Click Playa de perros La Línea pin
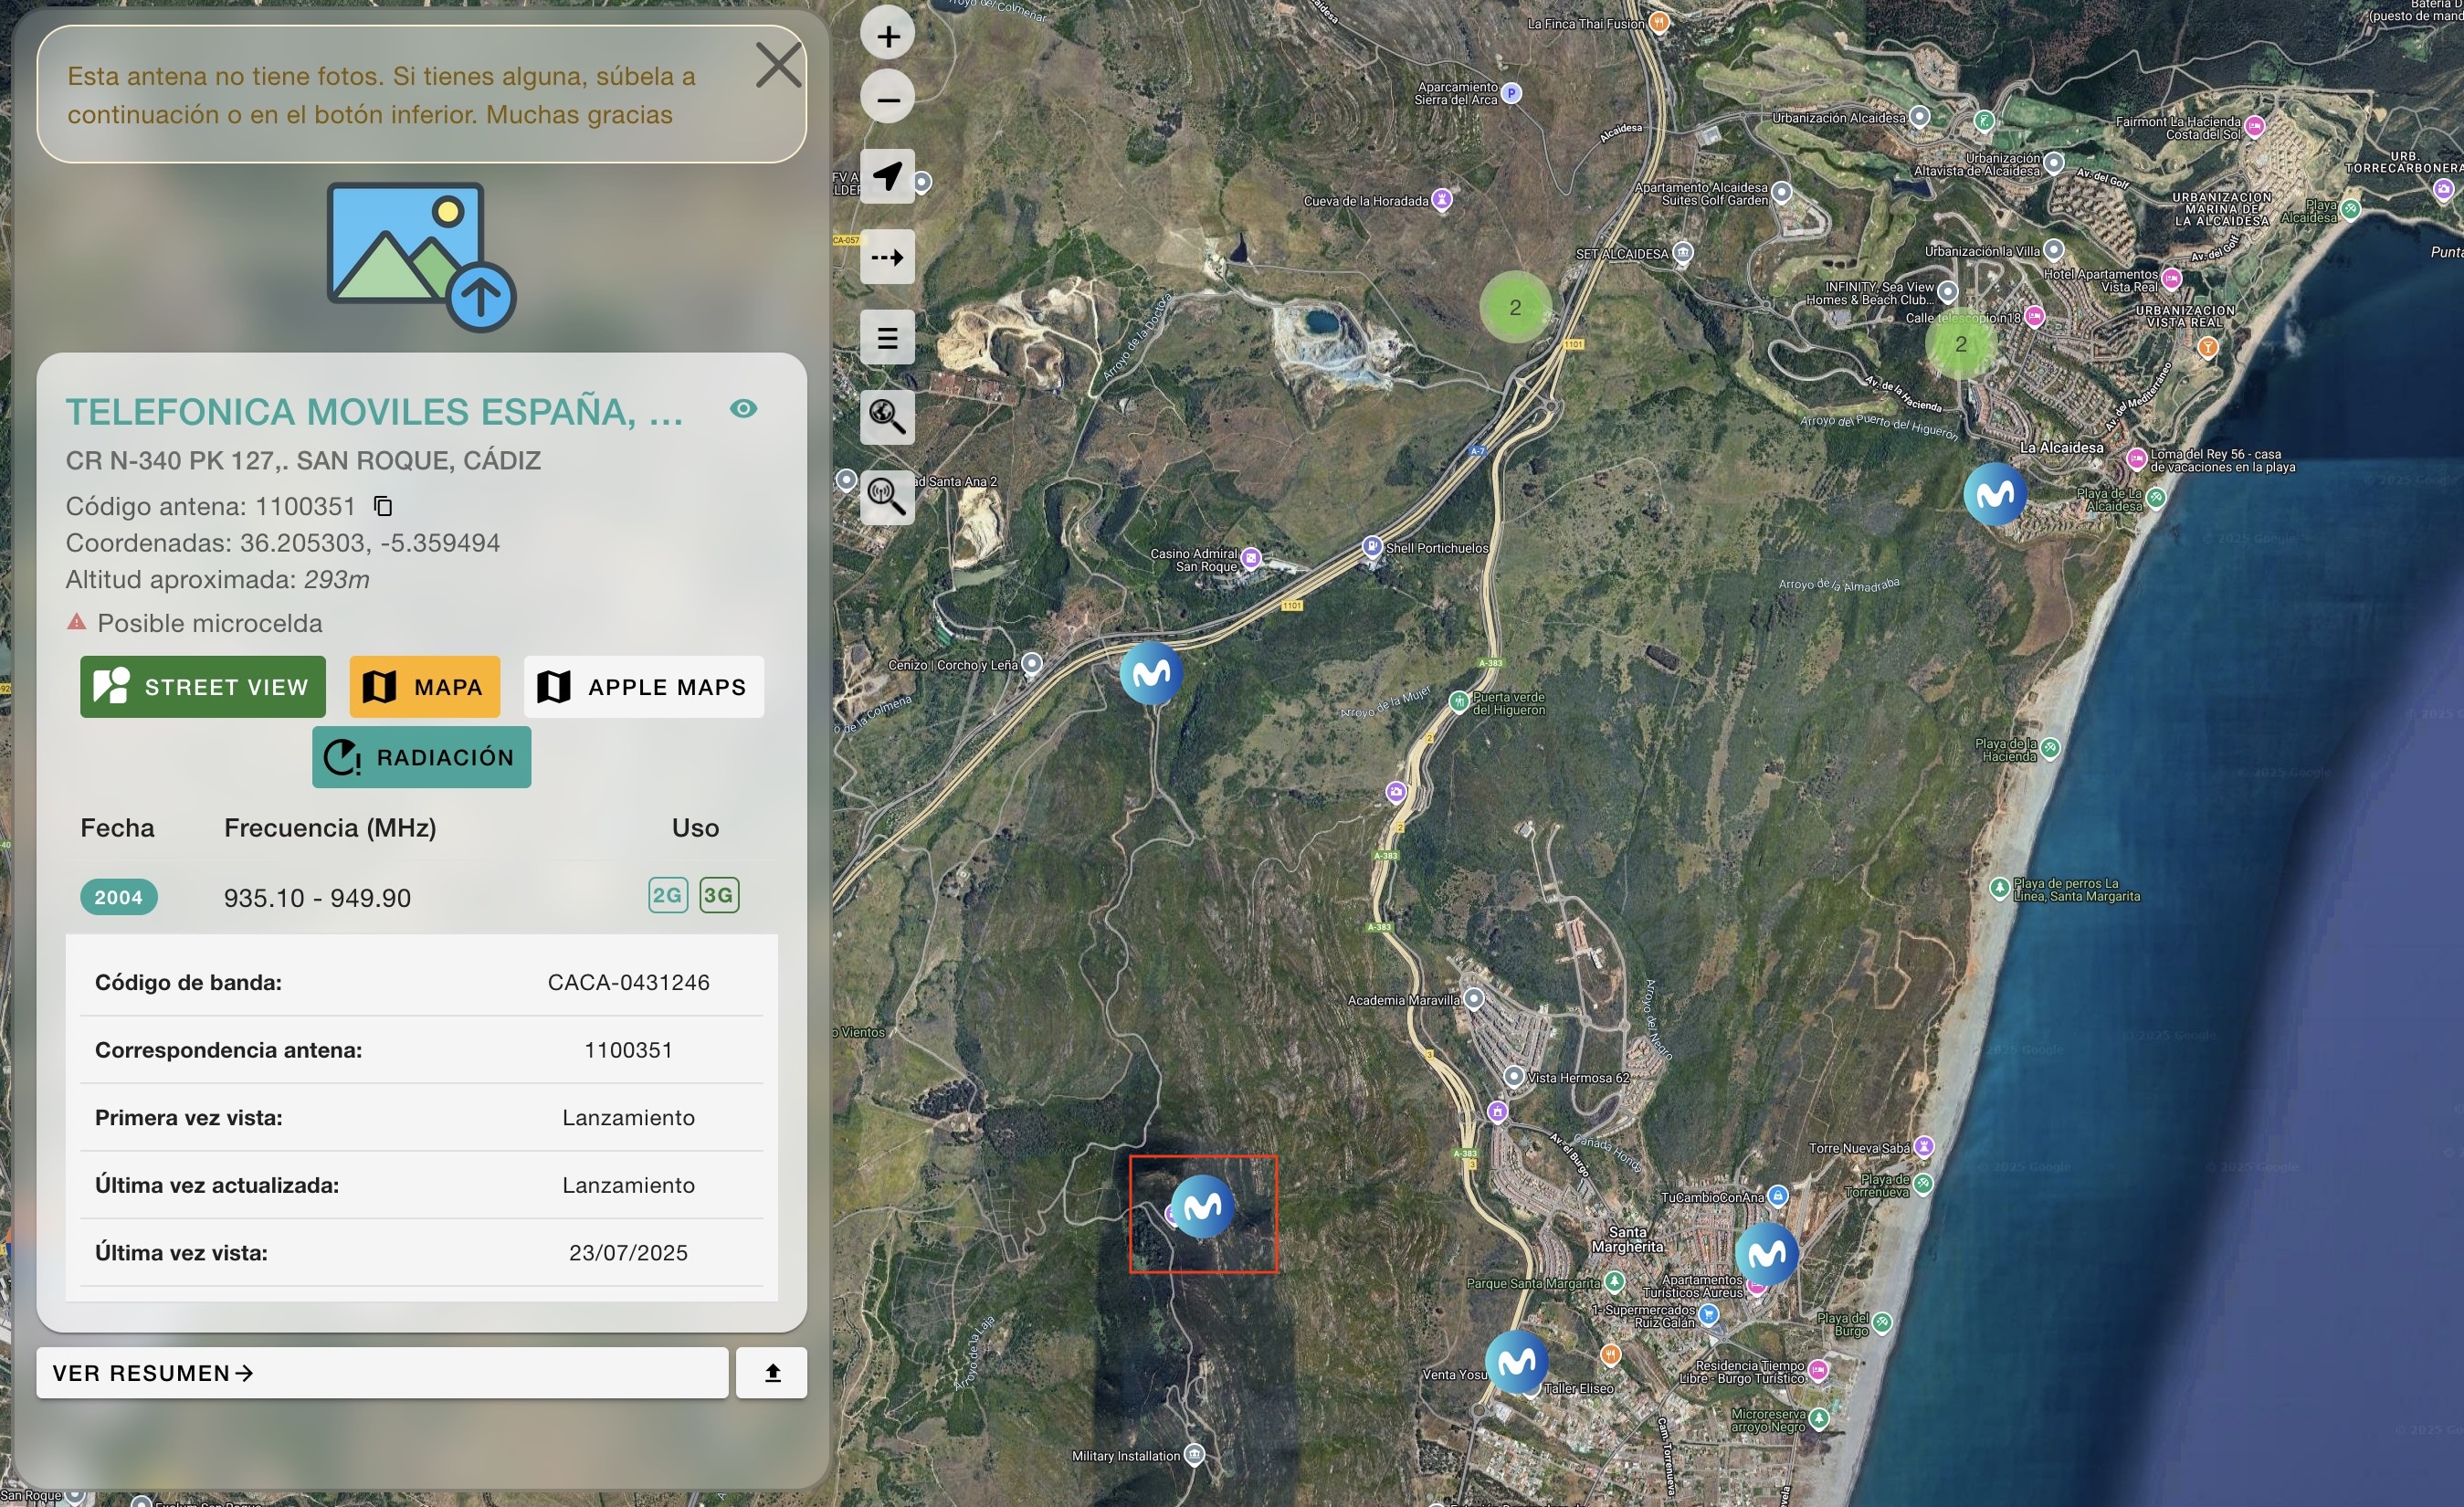This screenshot has width=2464, height=1507. pyautogui.click(x=1999, y=888)
